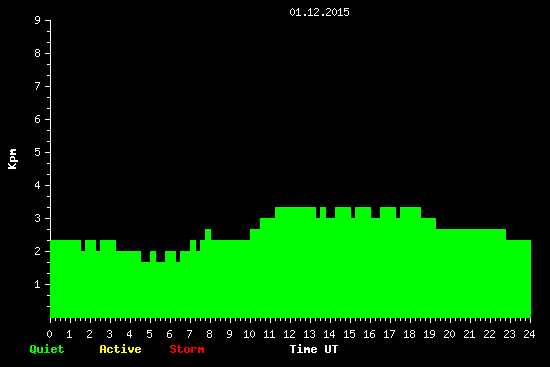The image size is (550, 367).
Task: Click the small green spike near hour 8
Action: pyautogui.click(x=208, y=234)
